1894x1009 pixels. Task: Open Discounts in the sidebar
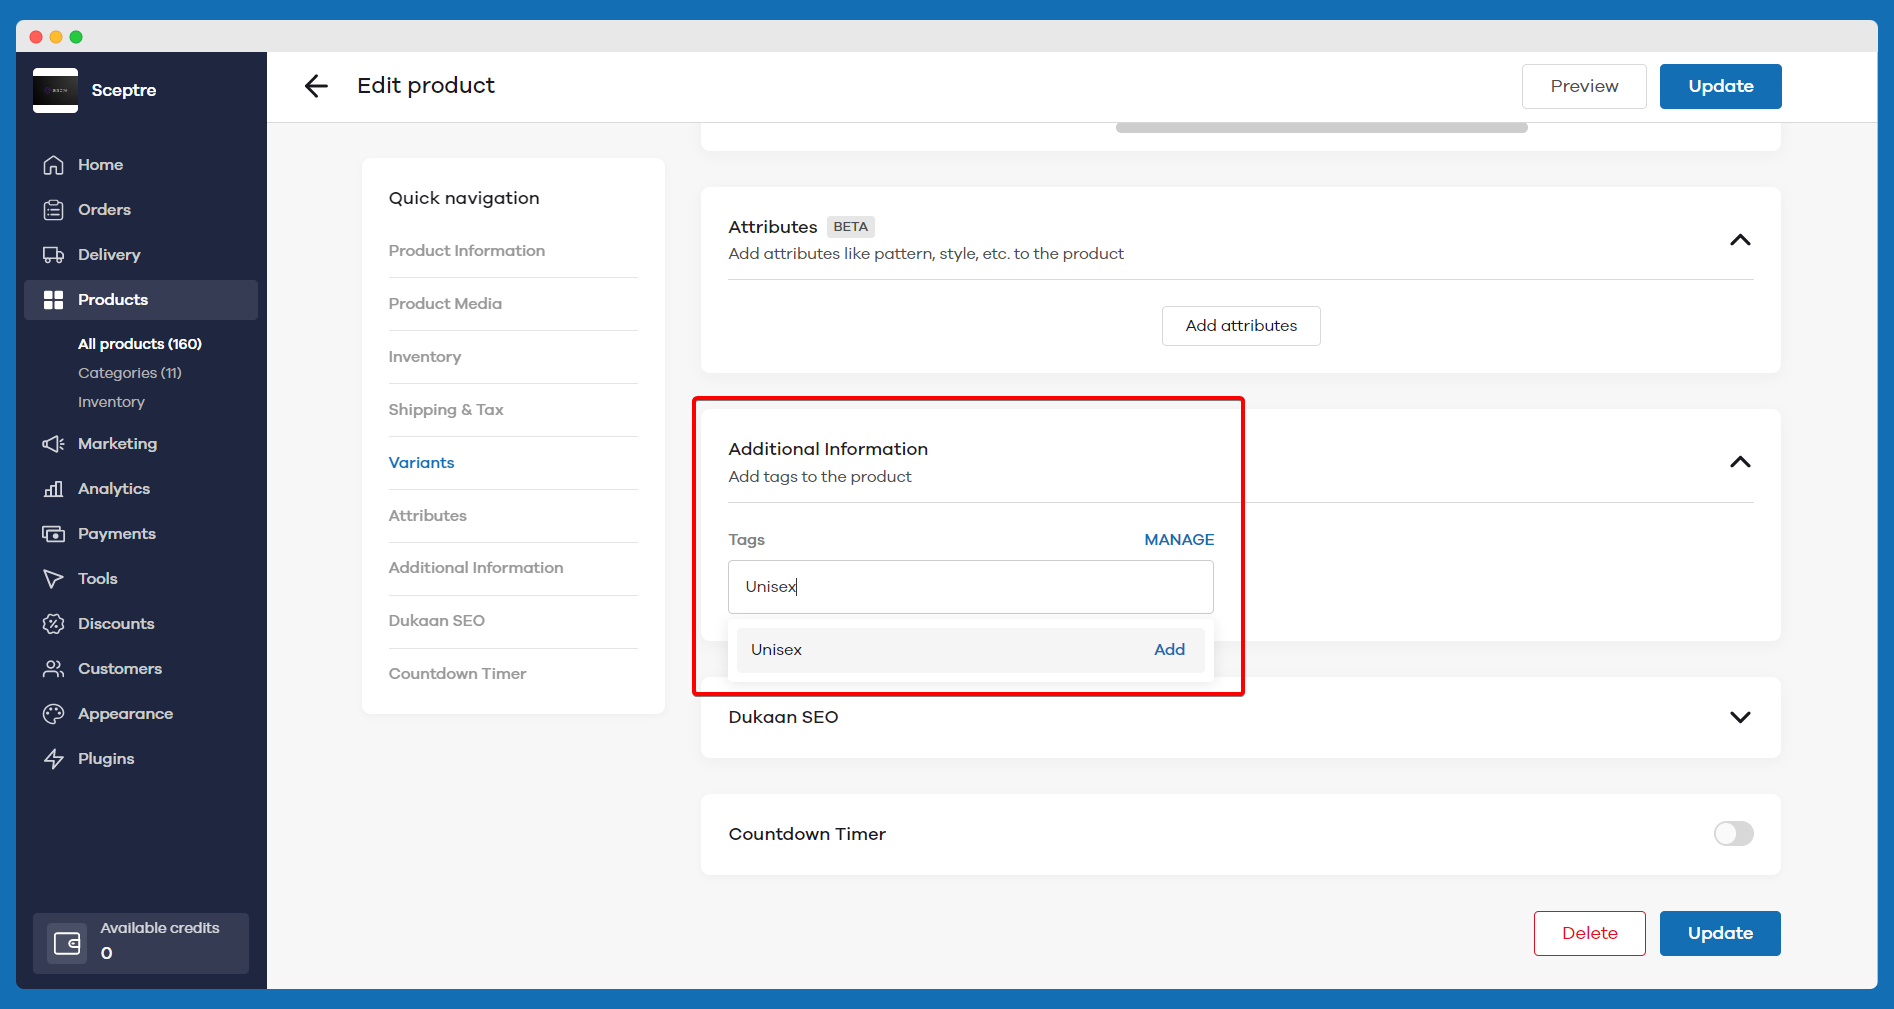tap(116, 624)
